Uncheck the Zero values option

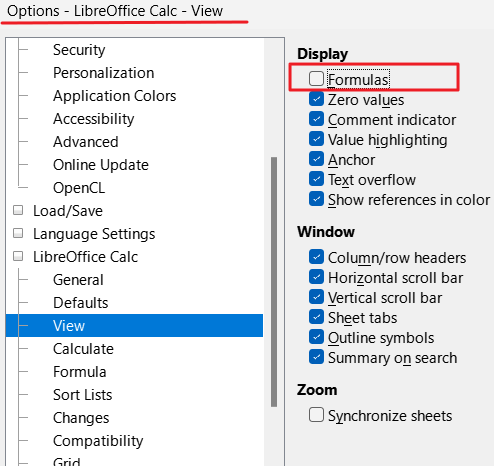316,99
